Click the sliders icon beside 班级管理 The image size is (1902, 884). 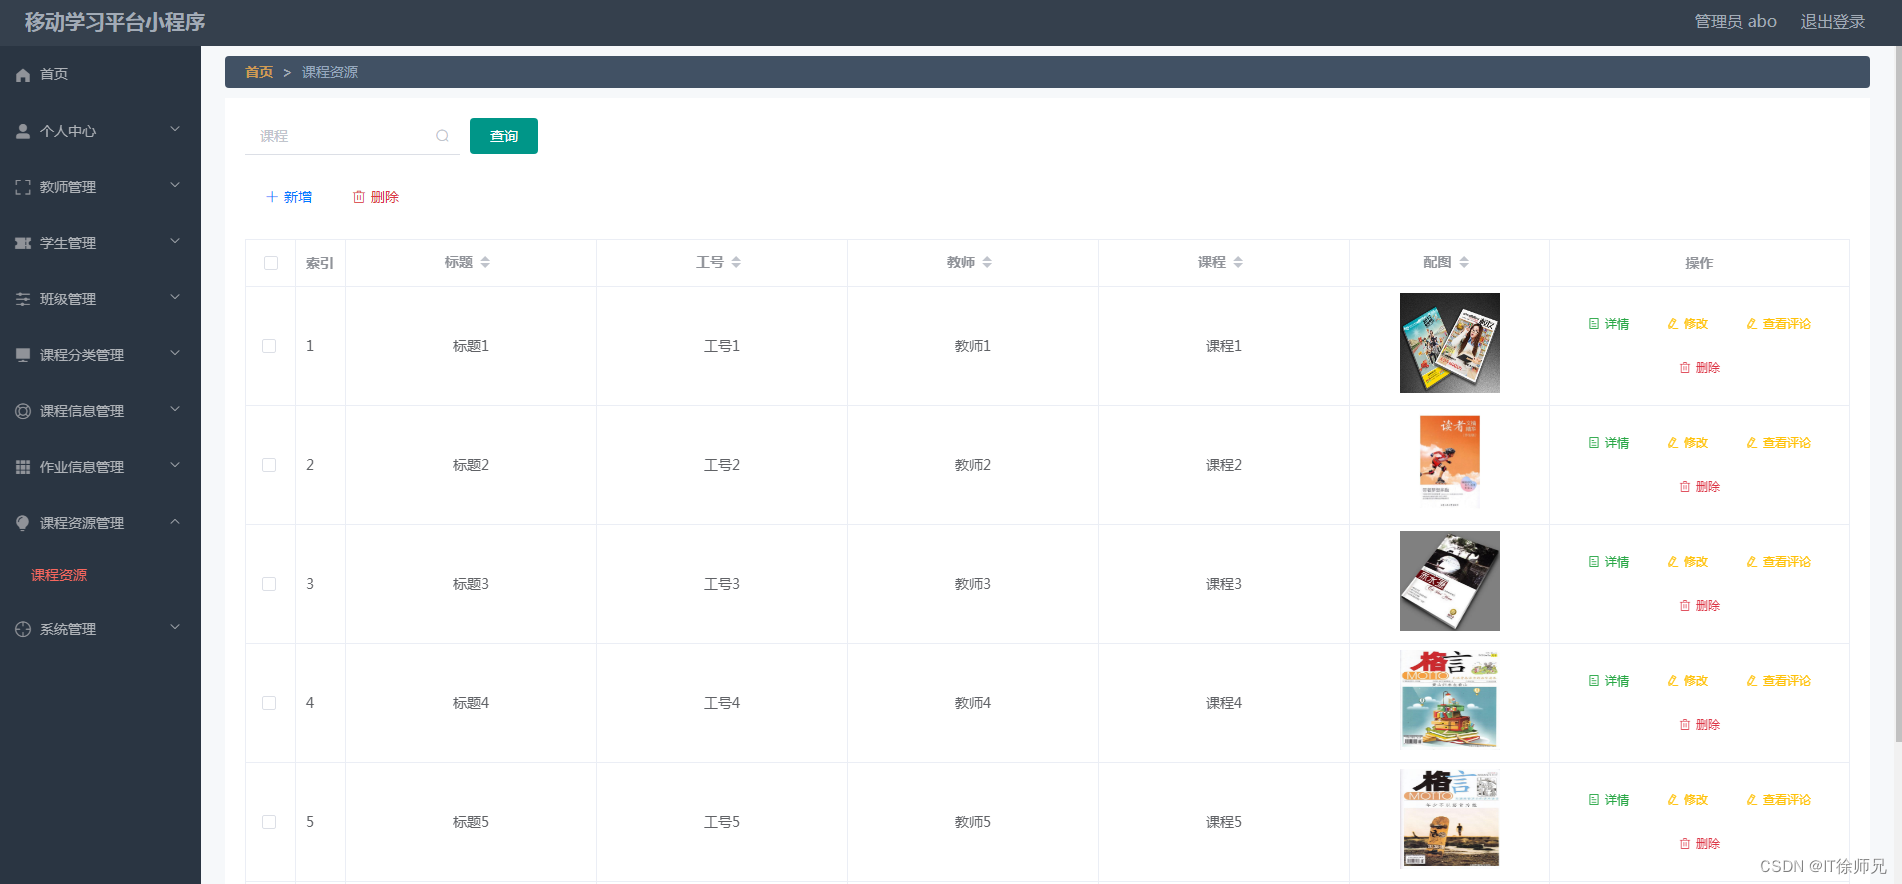pyautogui.click(x=23, y=299)
